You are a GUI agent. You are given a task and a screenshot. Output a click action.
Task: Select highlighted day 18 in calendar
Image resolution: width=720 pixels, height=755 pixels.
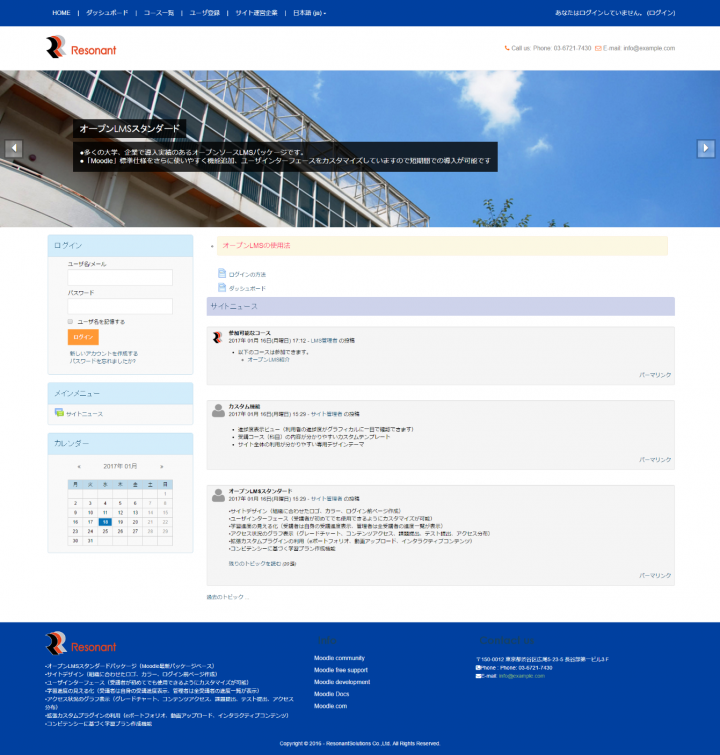(105, 522)
